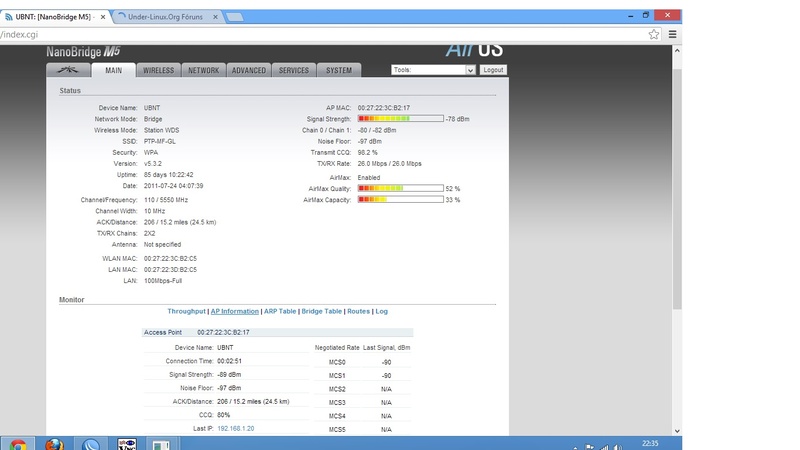
Task: Click the AirMax Capacity bar
Action: click(x=401, y=199)
